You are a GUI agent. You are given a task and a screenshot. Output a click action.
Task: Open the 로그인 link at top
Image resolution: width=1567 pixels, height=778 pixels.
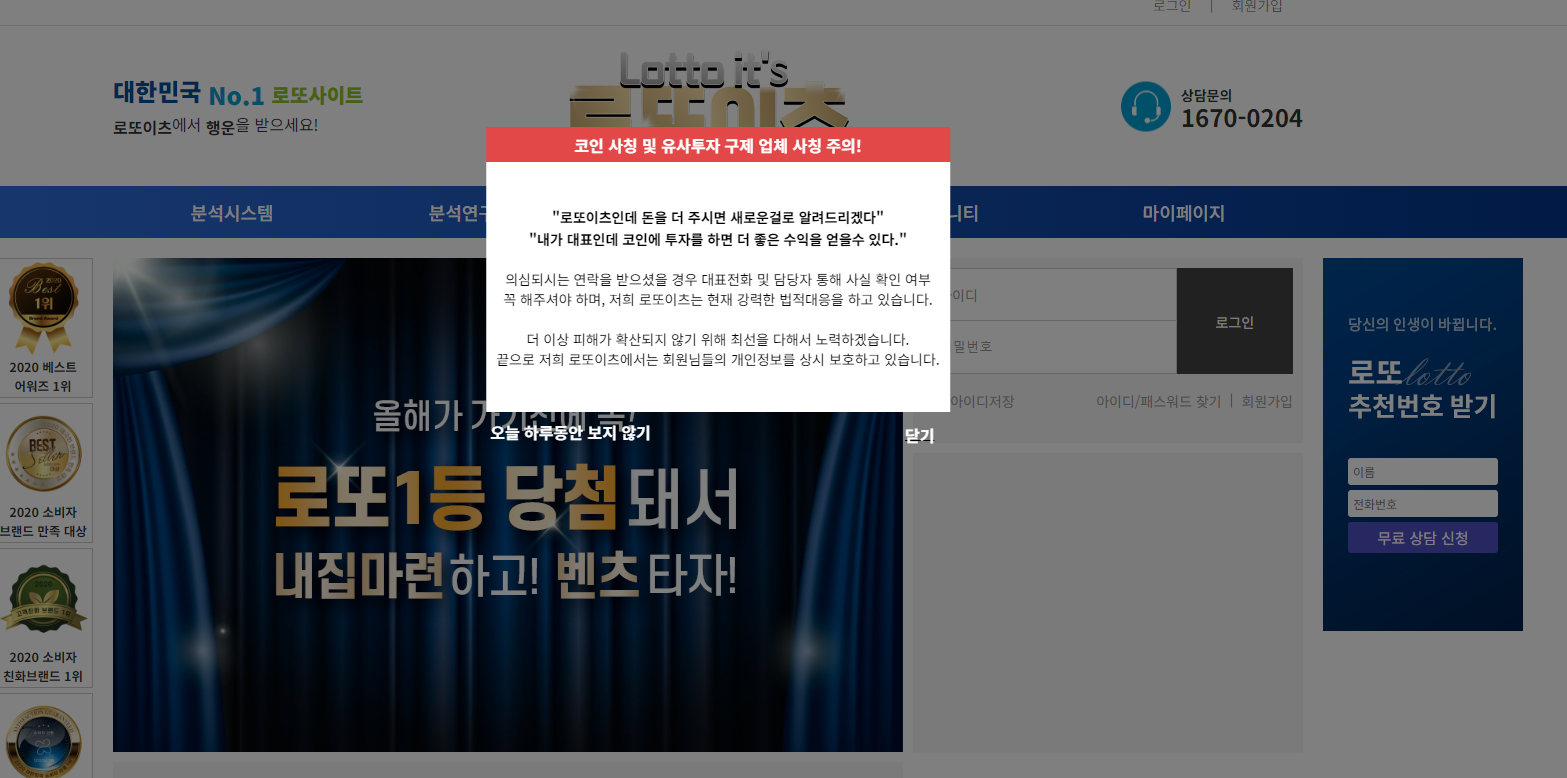point(1172,6)
